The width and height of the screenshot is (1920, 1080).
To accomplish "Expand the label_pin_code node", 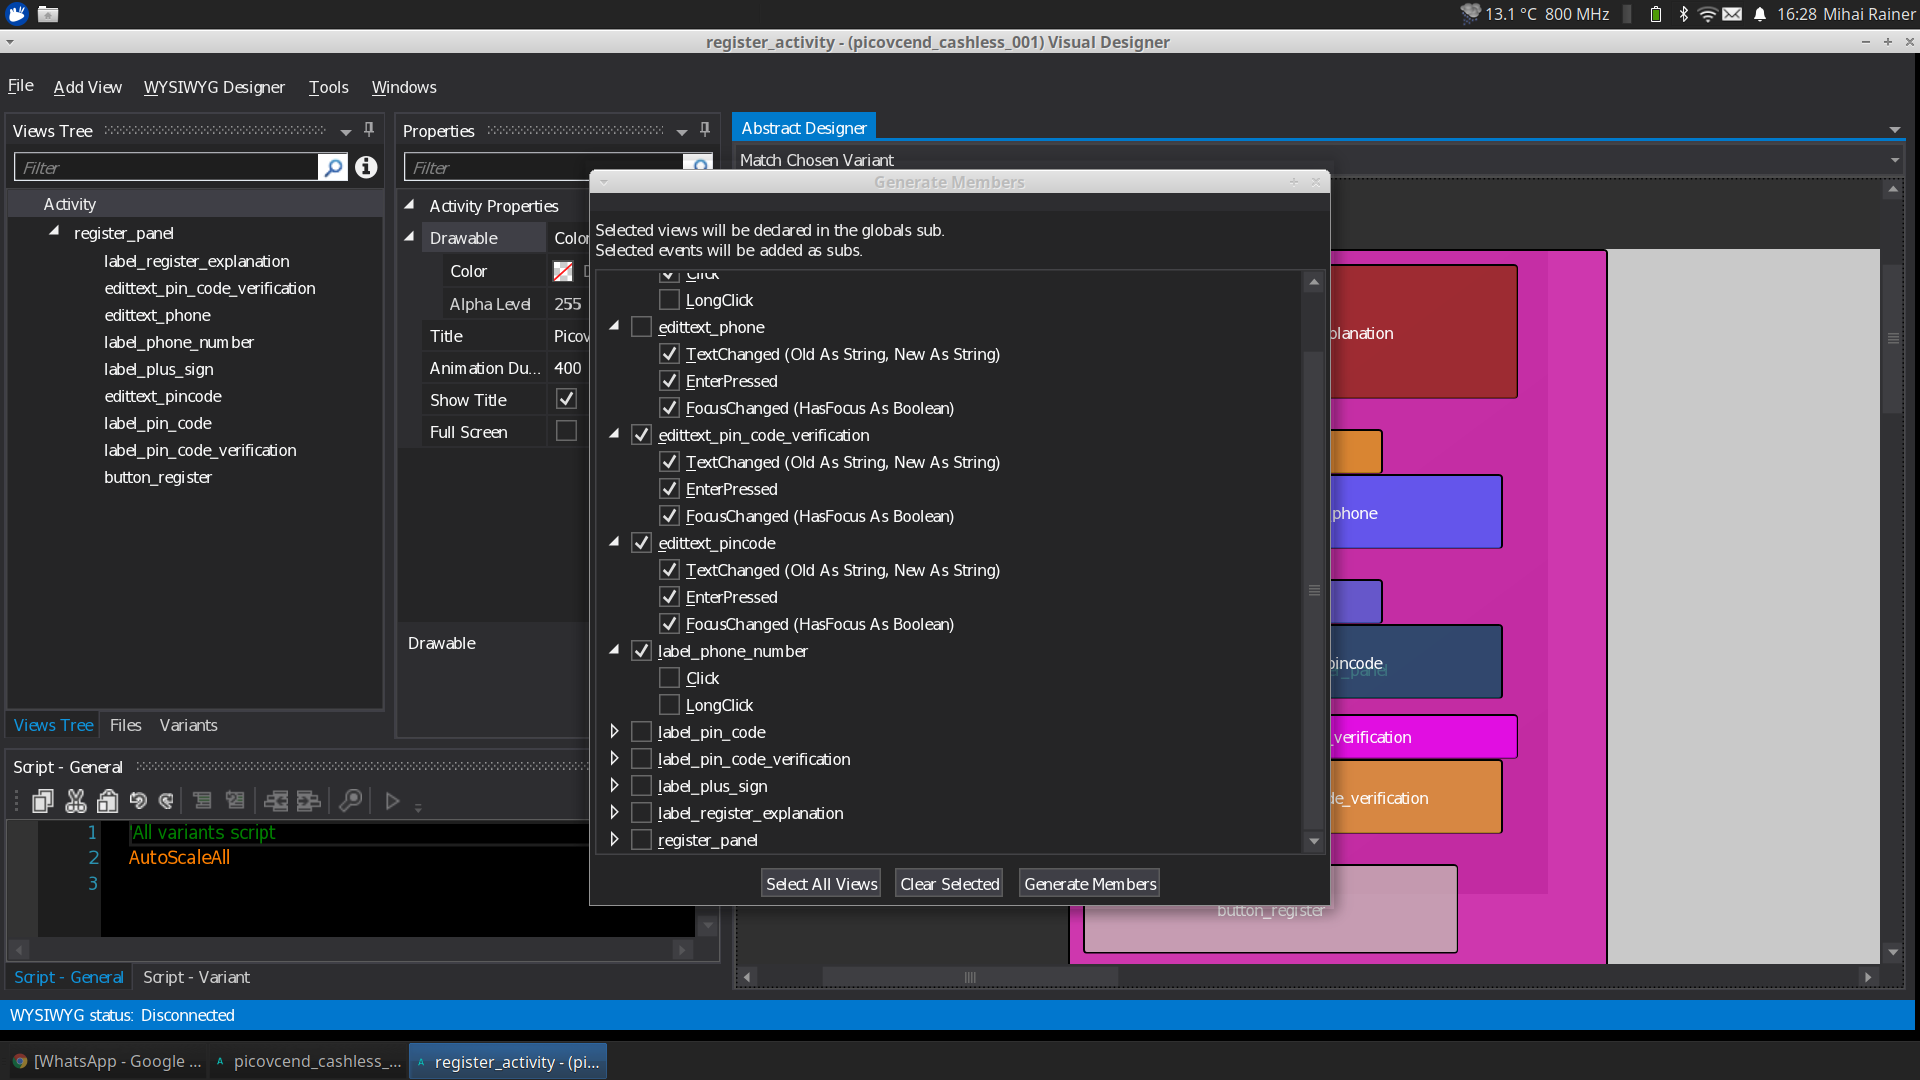I will click(x=614, y=732).
